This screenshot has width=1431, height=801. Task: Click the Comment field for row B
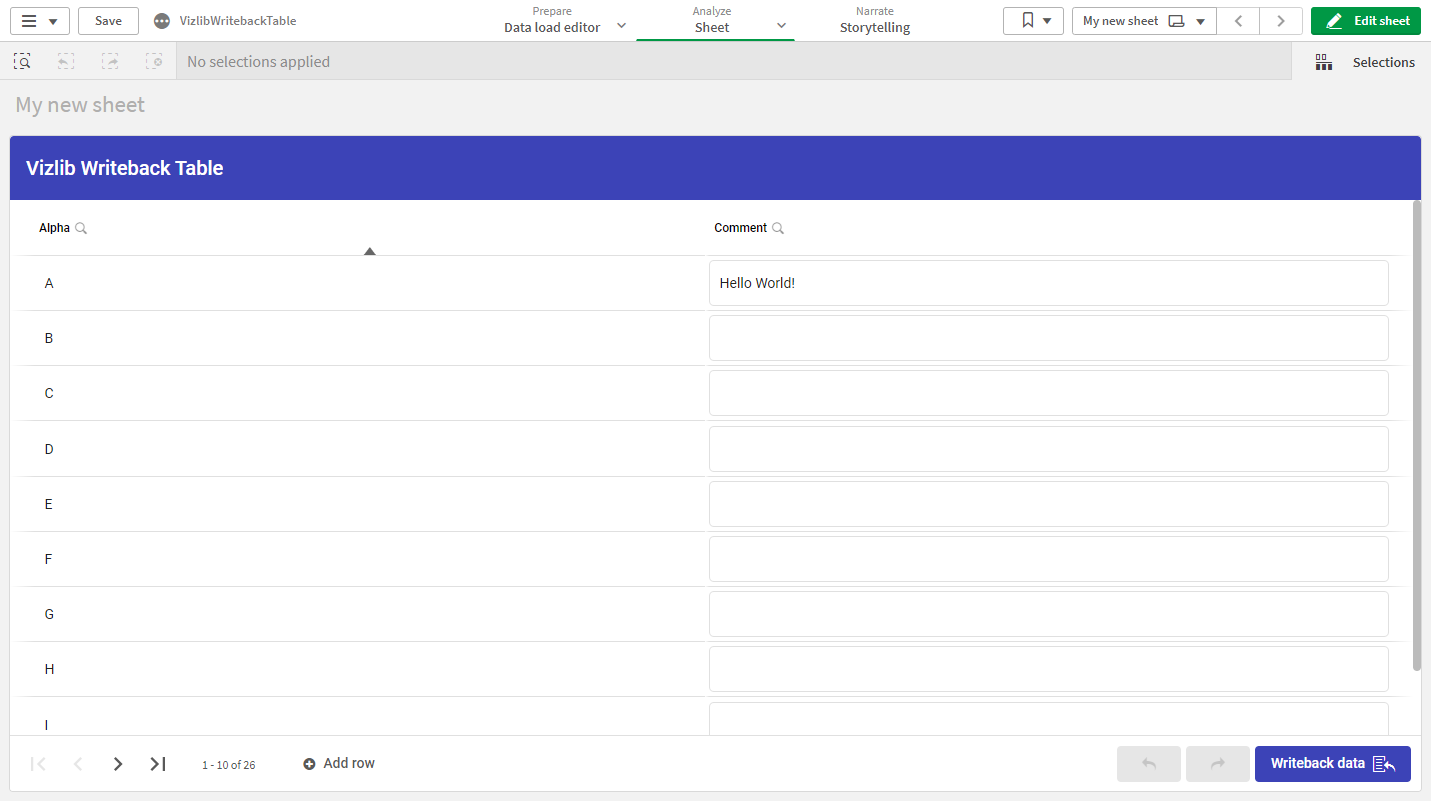click(1049, 338)
